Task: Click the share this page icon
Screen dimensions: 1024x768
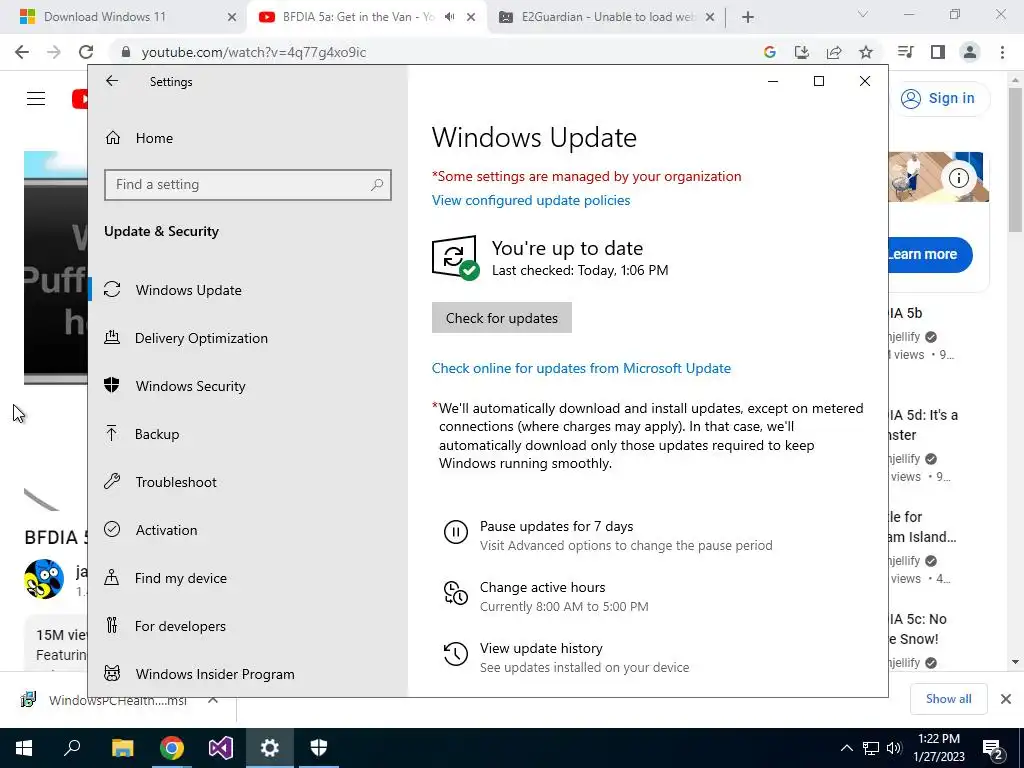Action: (x=834, y=52)
